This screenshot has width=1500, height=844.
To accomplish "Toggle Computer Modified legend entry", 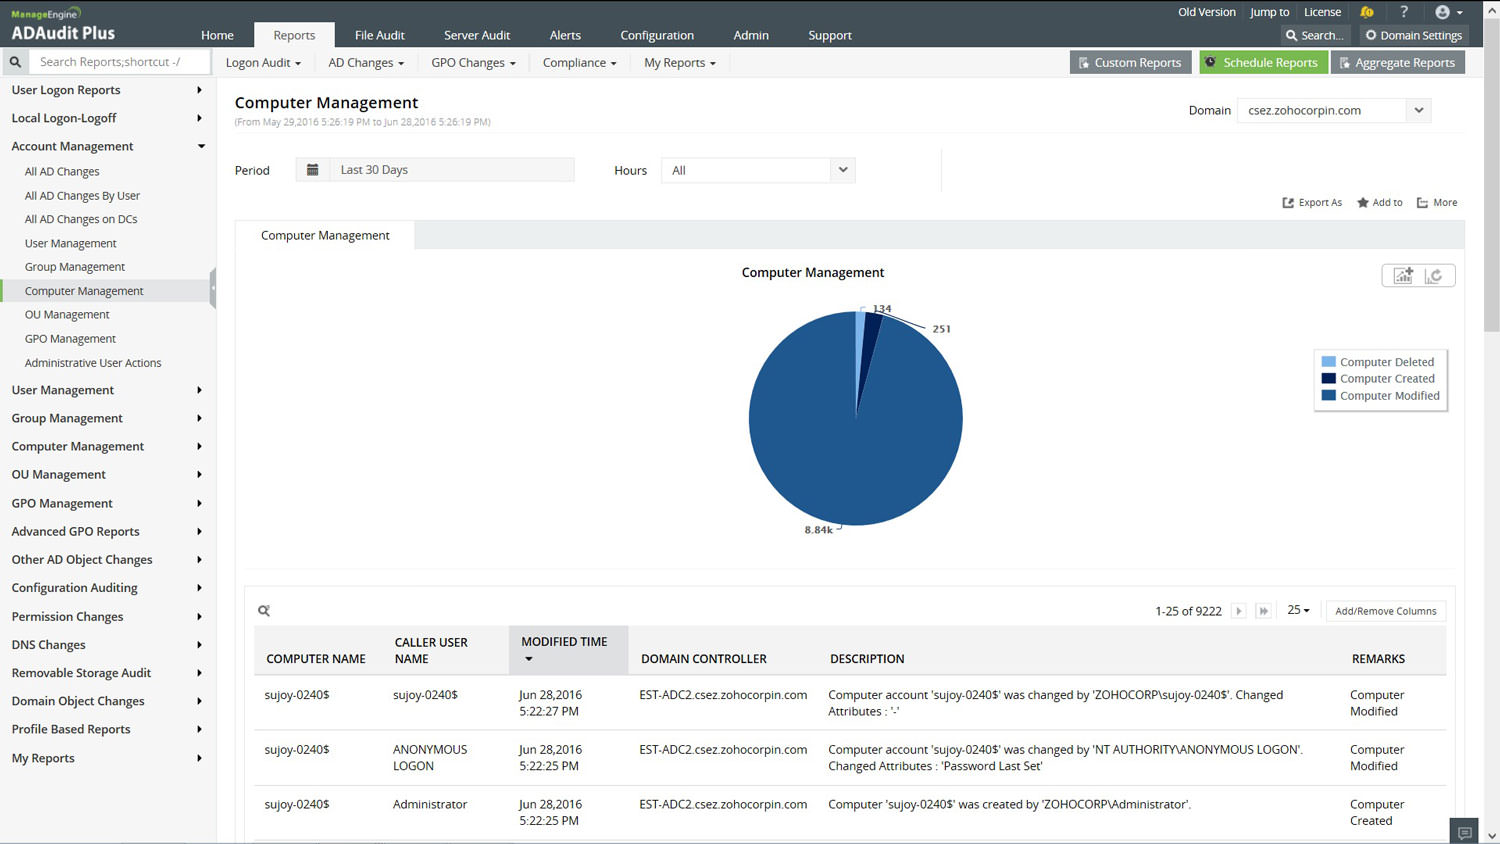I will click(x=1389, y=396).
